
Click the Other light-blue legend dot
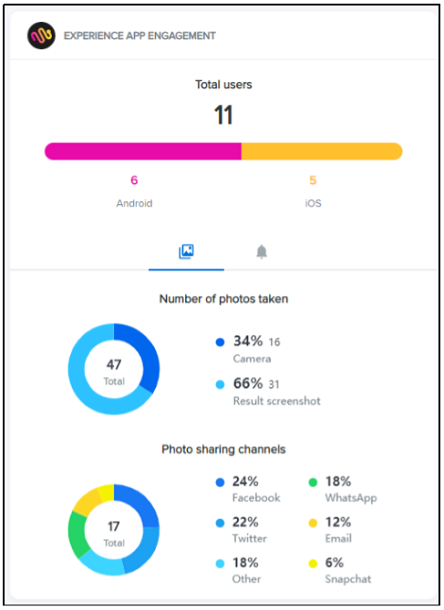[220, 563]
